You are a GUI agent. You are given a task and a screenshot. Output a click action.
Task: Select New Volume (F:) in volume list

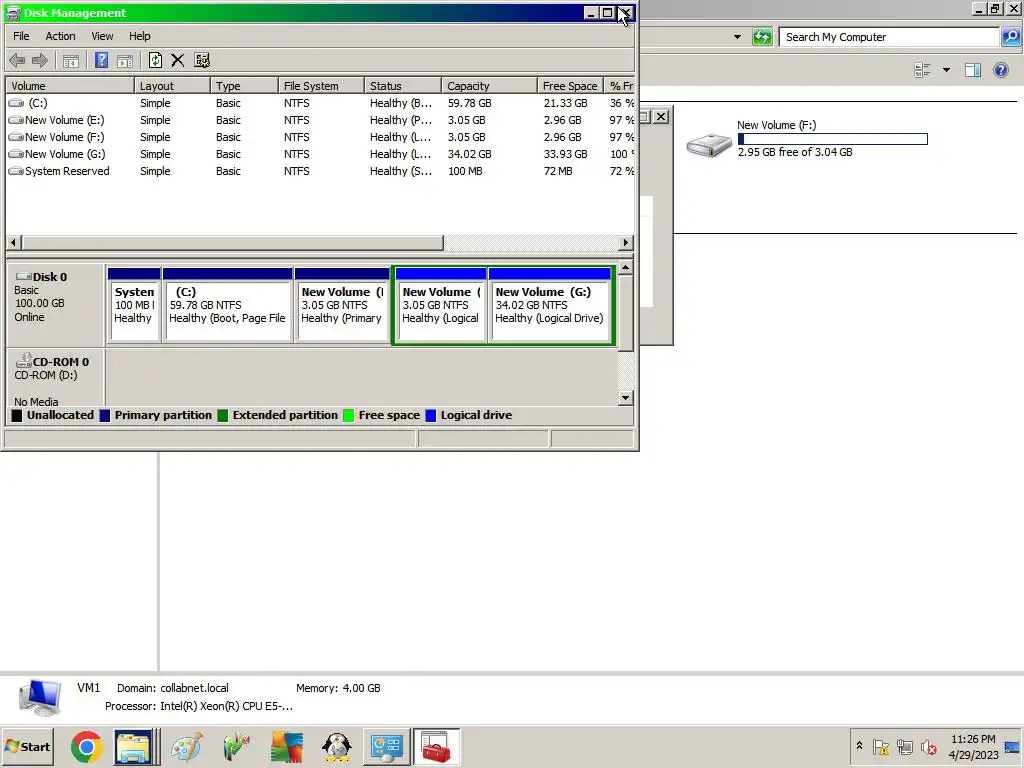[x=320, y=137]
